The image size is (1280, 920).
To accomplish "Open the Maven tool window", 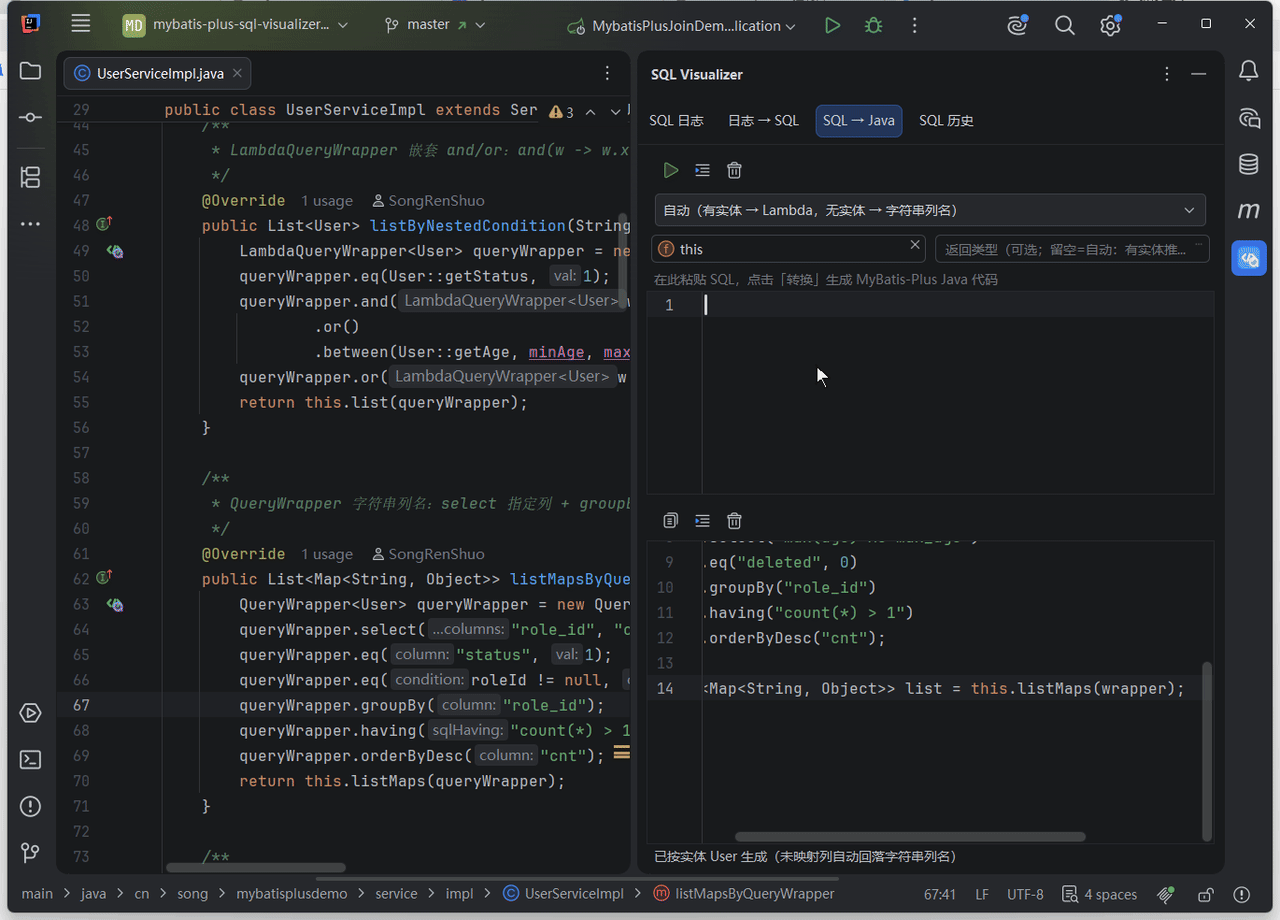I will point(1249,211).
